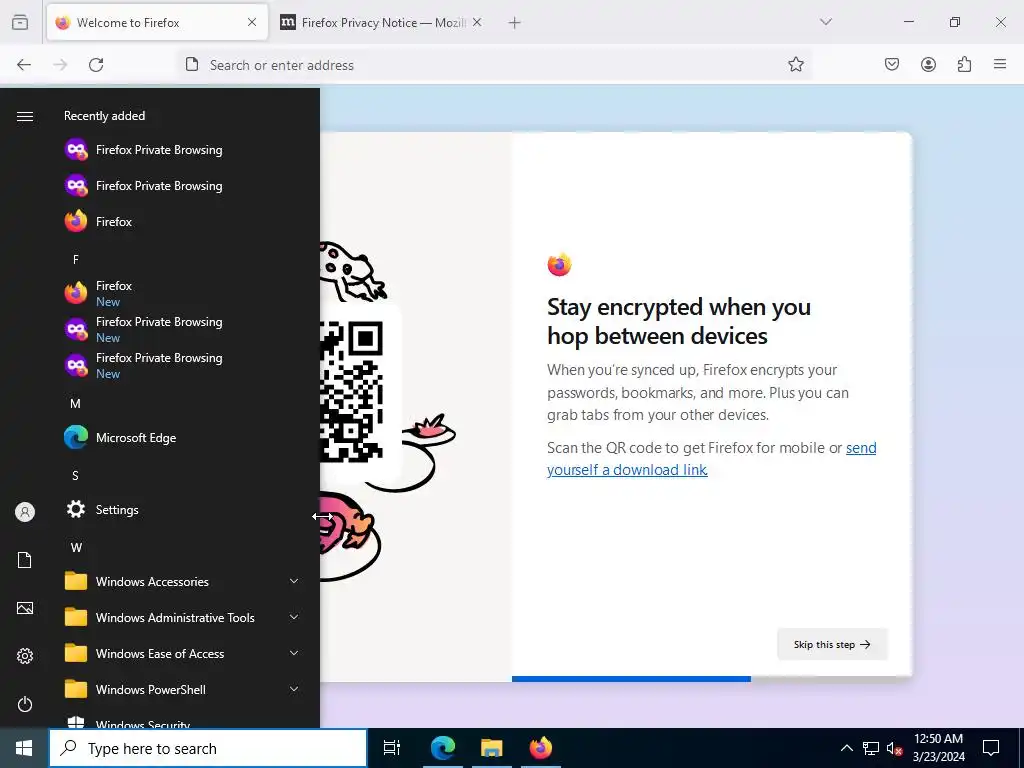Open the user account icon in Start sidebar
The width and height of the screenshot is (1024, 768).
(25, 512)
